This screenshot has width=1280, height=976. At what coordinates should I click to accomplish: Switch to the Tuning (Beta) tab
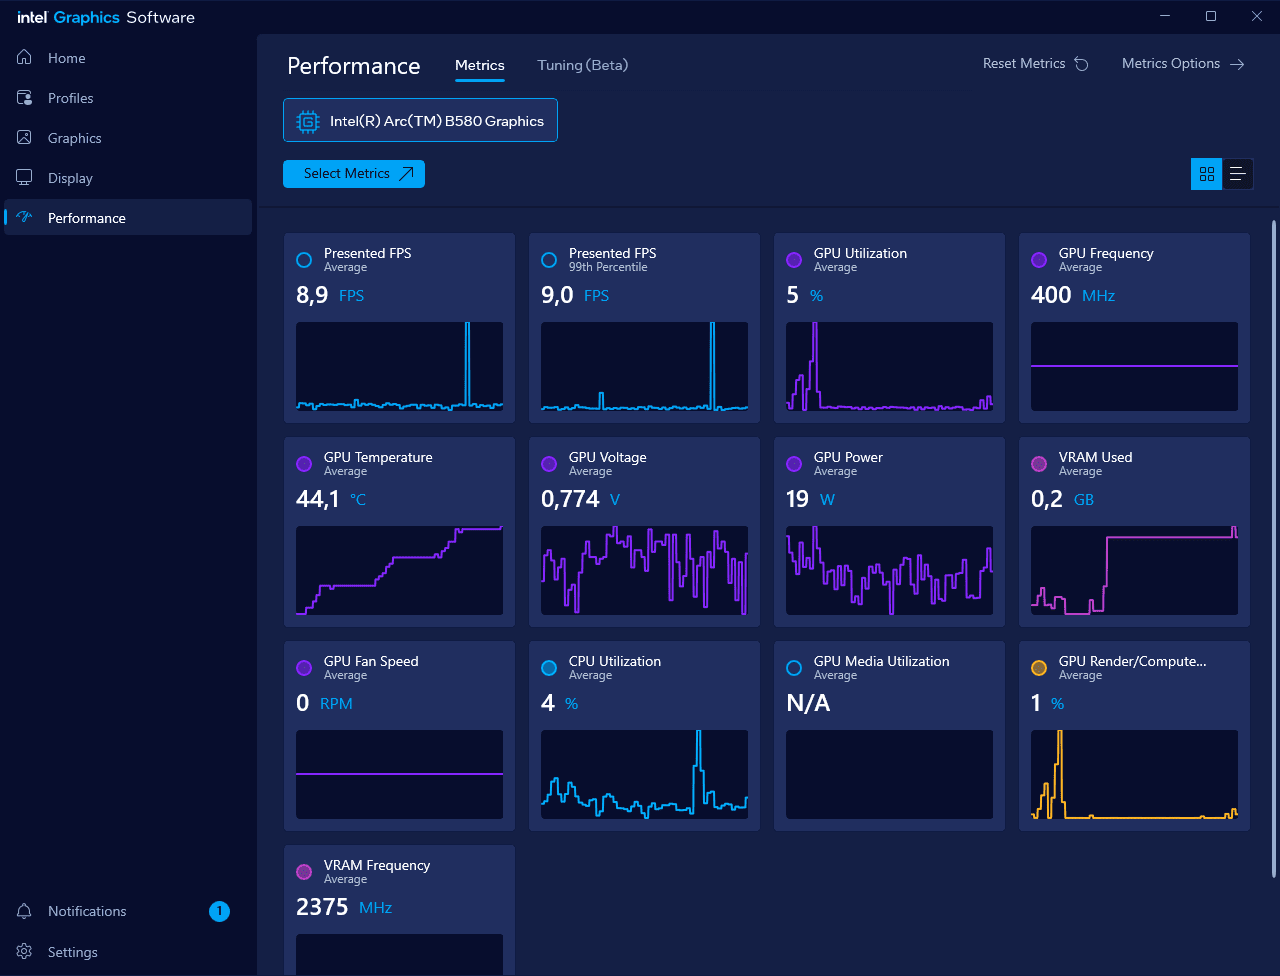click(x=583, y=65)
